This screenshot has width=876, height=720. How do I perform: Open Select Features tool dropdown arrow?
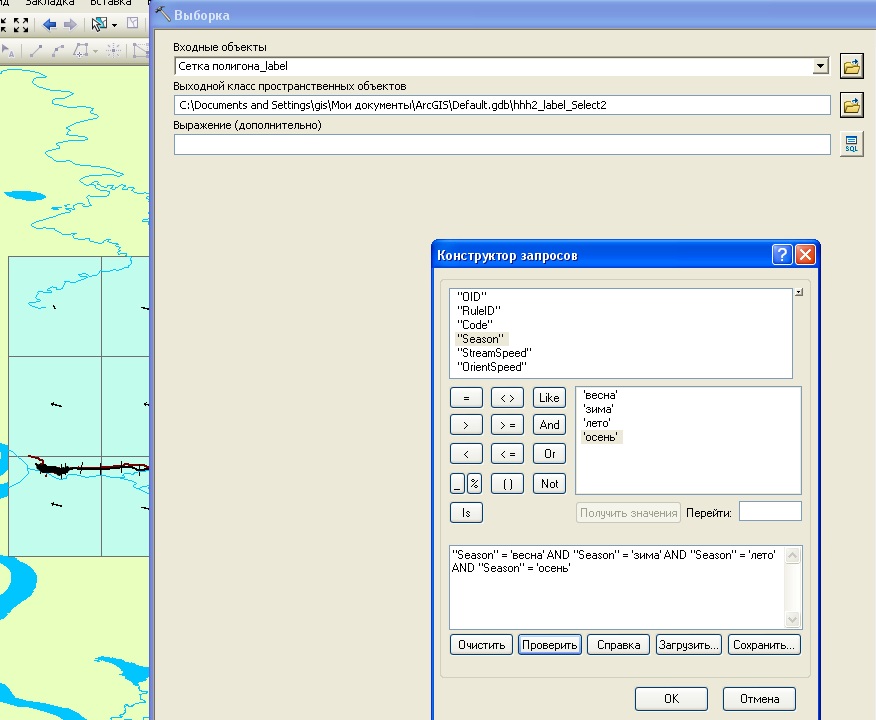click(114, 25)
